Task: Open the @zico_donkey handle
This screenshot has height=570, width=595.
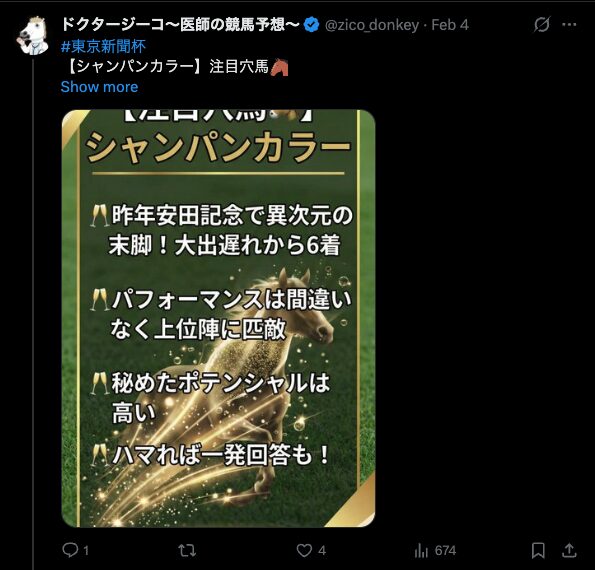Action: (x=372, y=25)
